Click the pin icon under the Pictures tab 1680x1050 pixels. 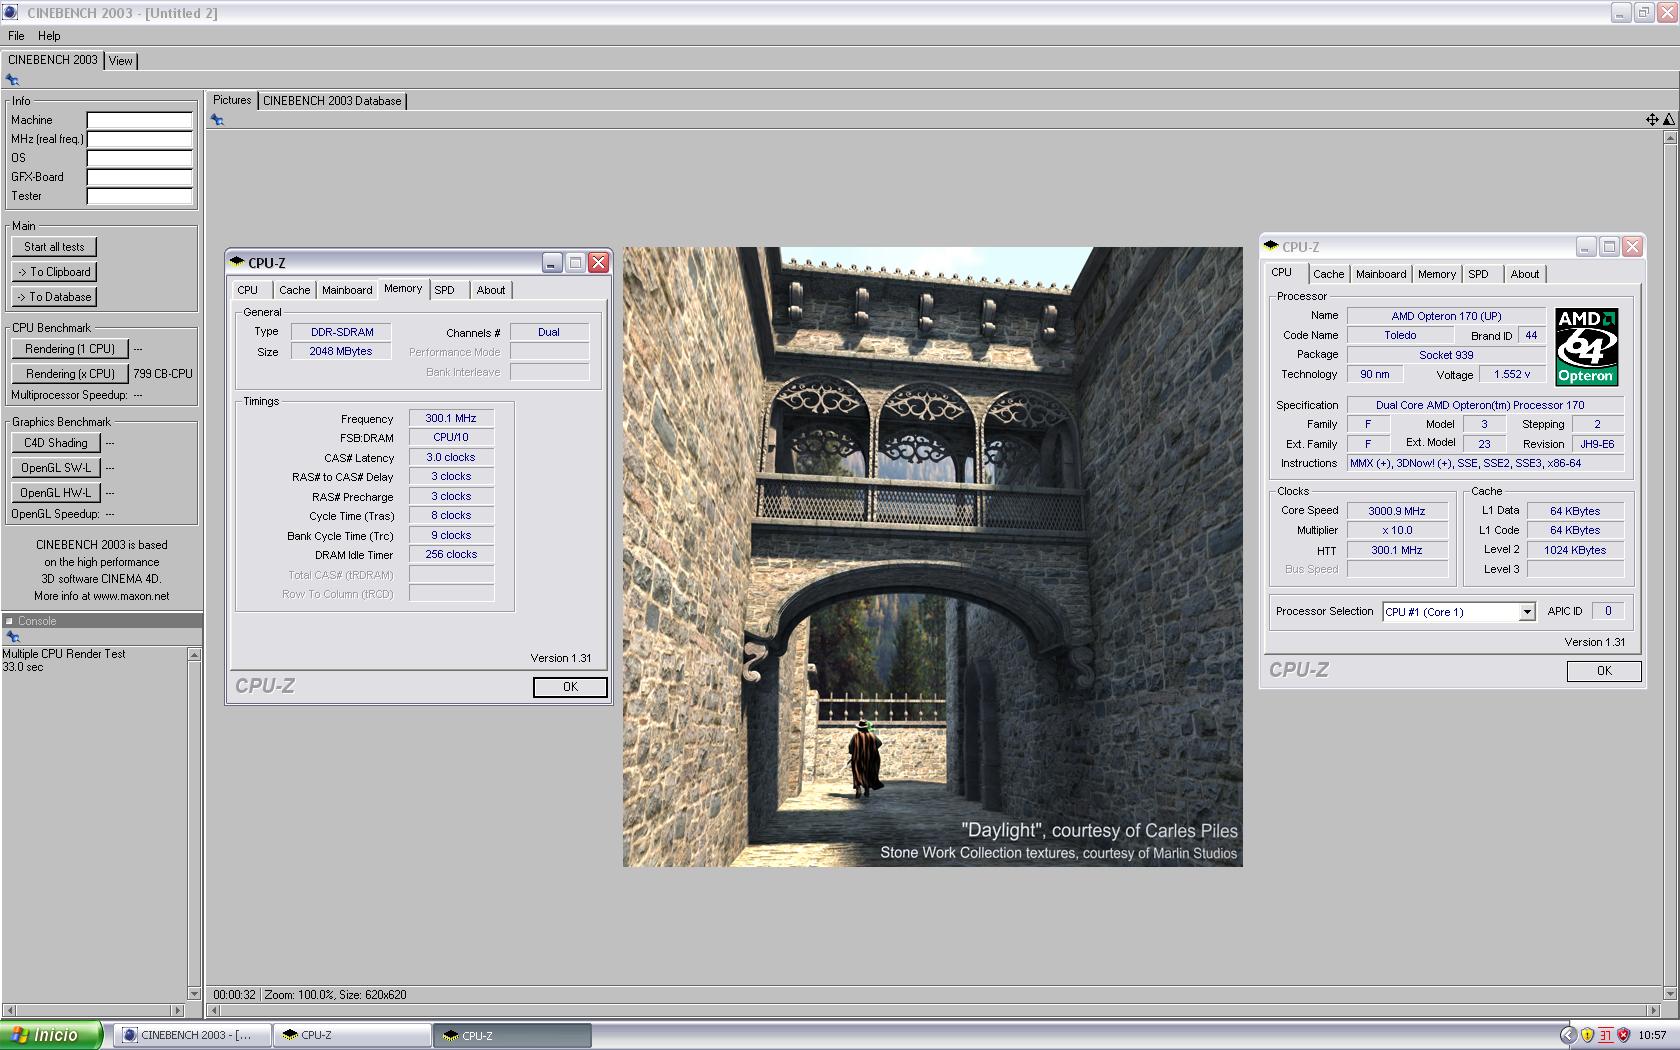217,120
